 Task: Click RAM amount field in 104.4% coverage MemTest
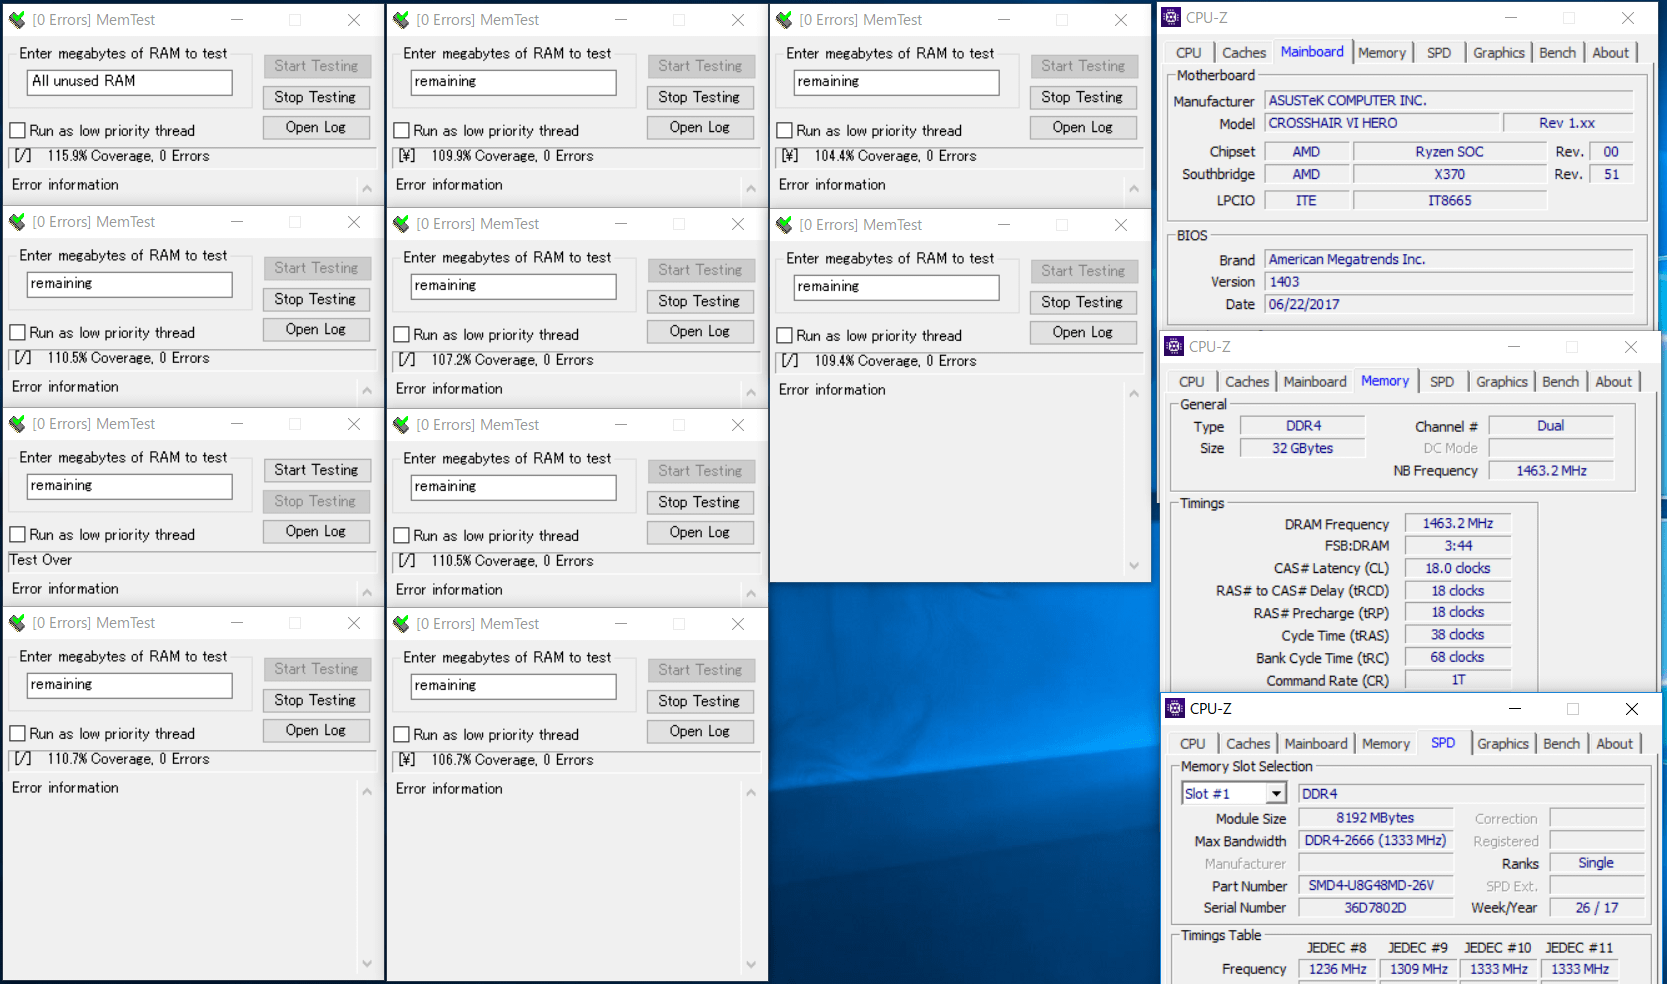tap(896, 82)
